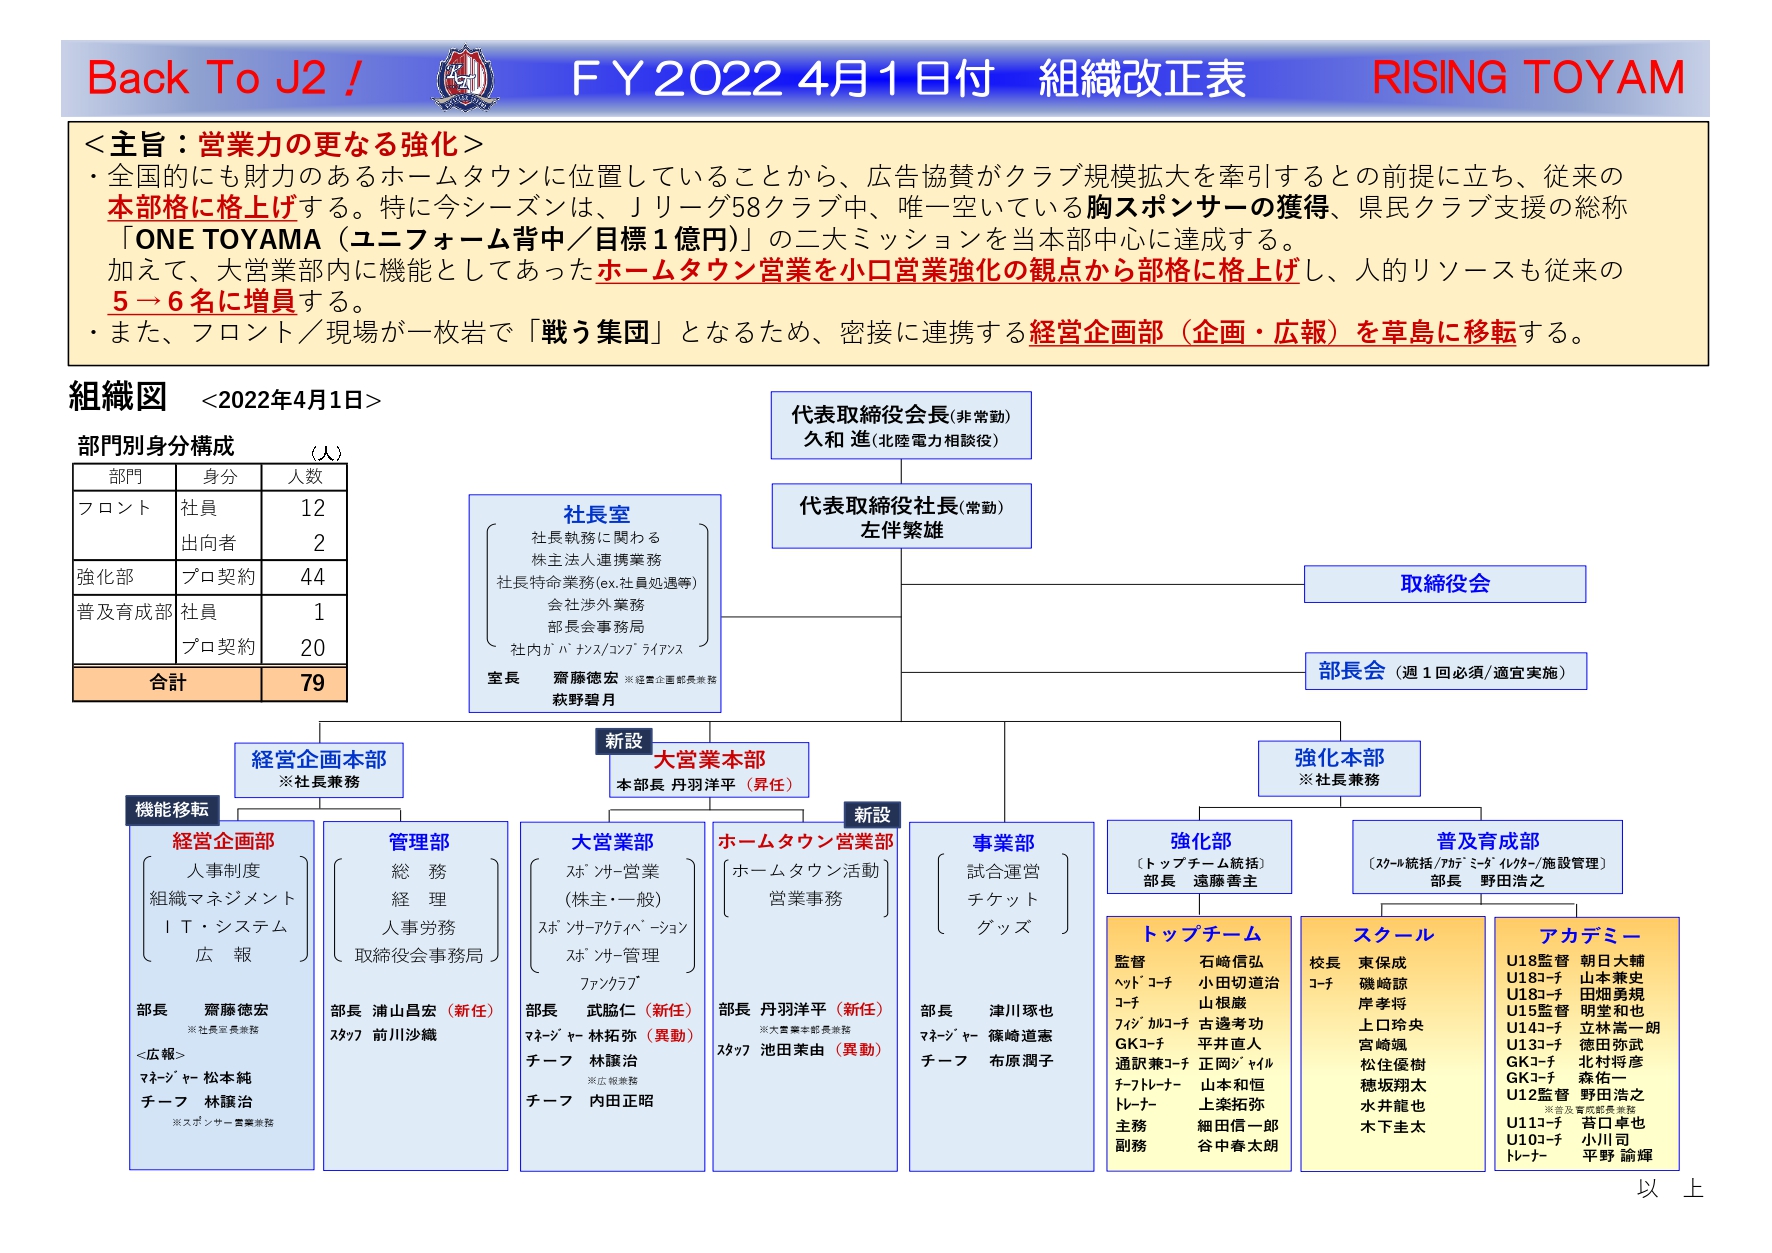Image resolution: width=1772 pixels, height=1253 pixels.
Task: Select the 'スクール' heading
Action: click(x=1393, y=935)
